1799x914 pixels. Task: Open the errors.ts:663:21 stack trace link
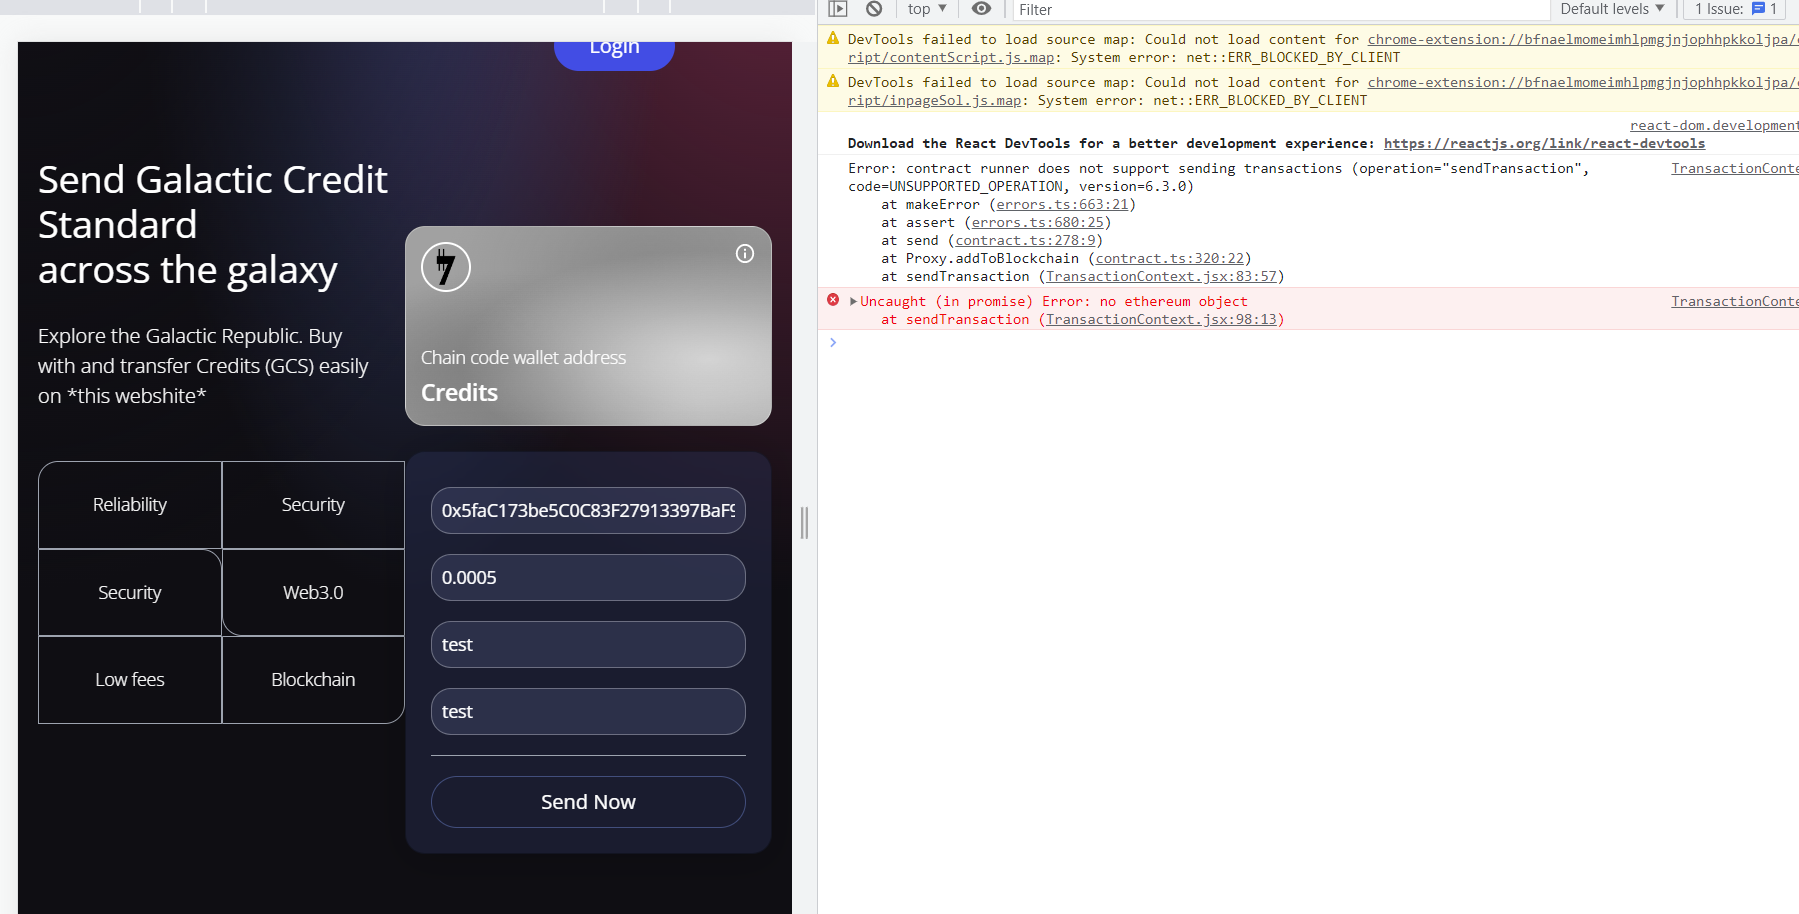[x=1062, y=204]
